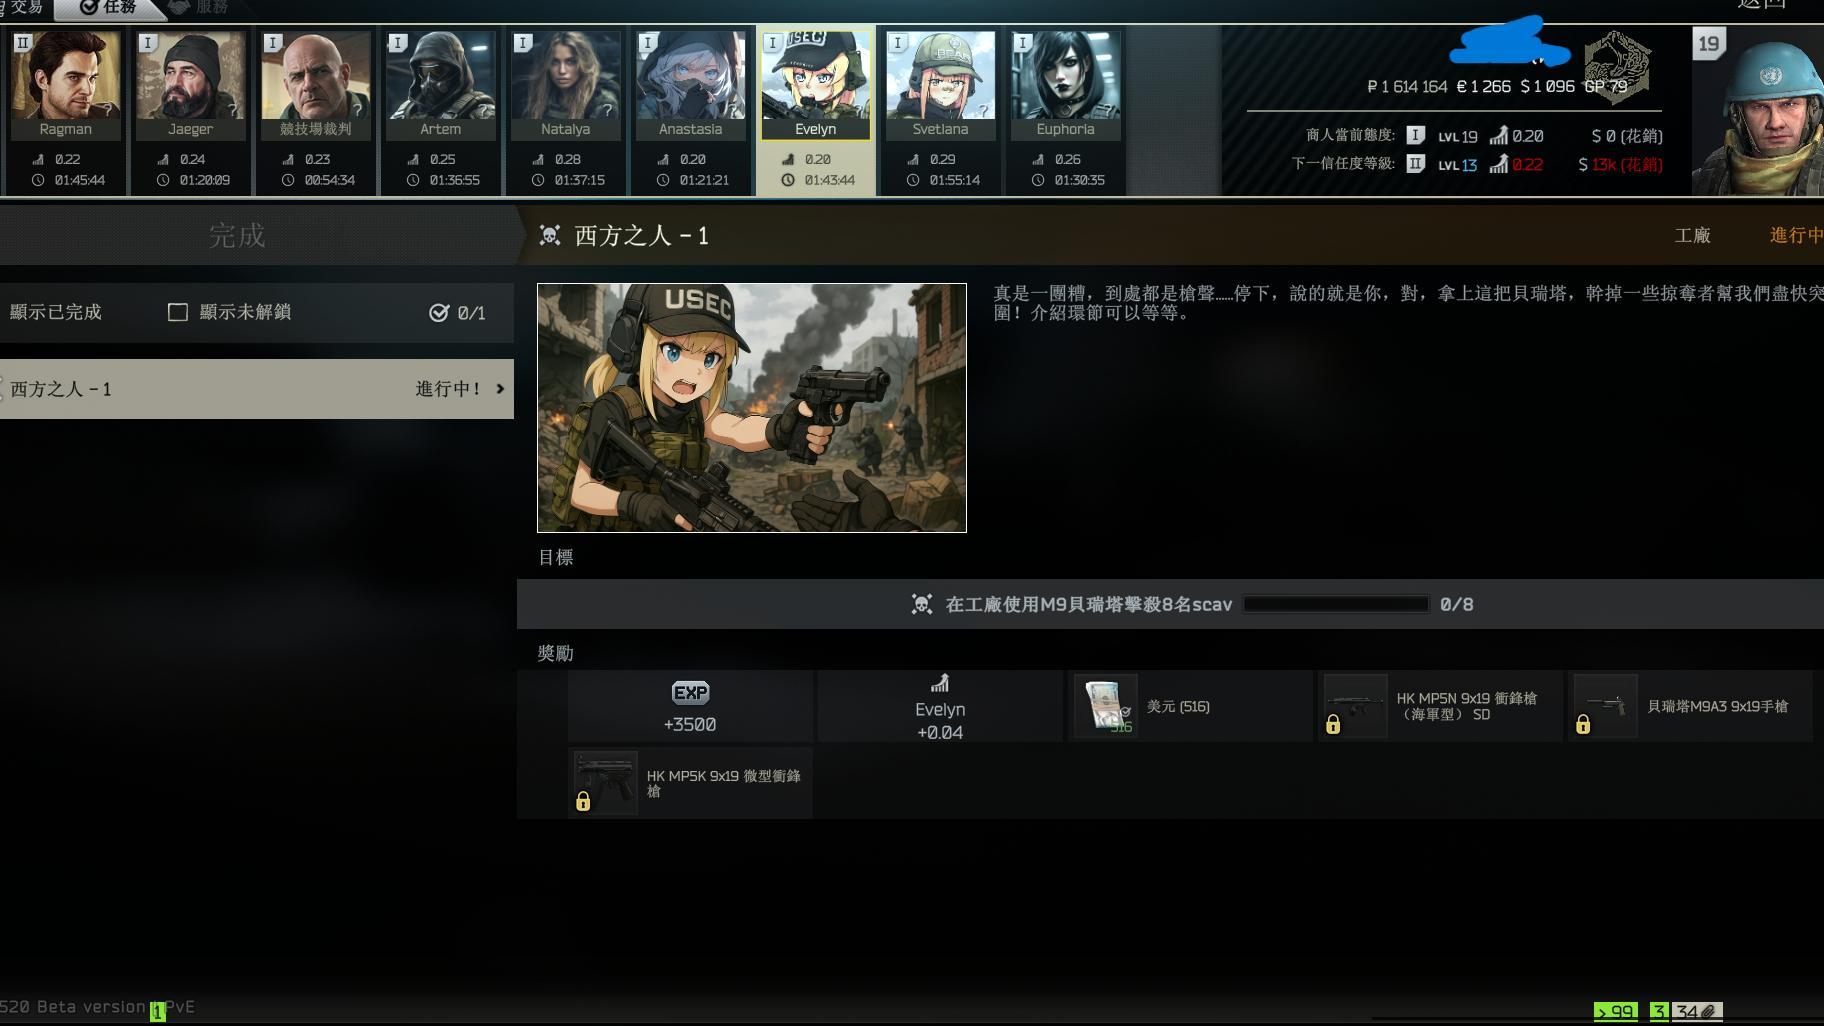Switch to the 任務 tab

pos(108,8)
